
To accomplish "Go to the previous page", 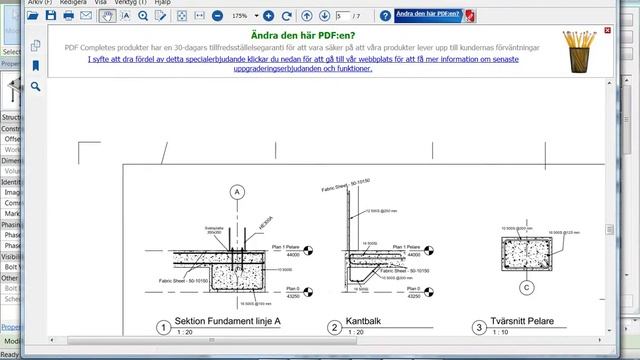I will coord(307,16).
